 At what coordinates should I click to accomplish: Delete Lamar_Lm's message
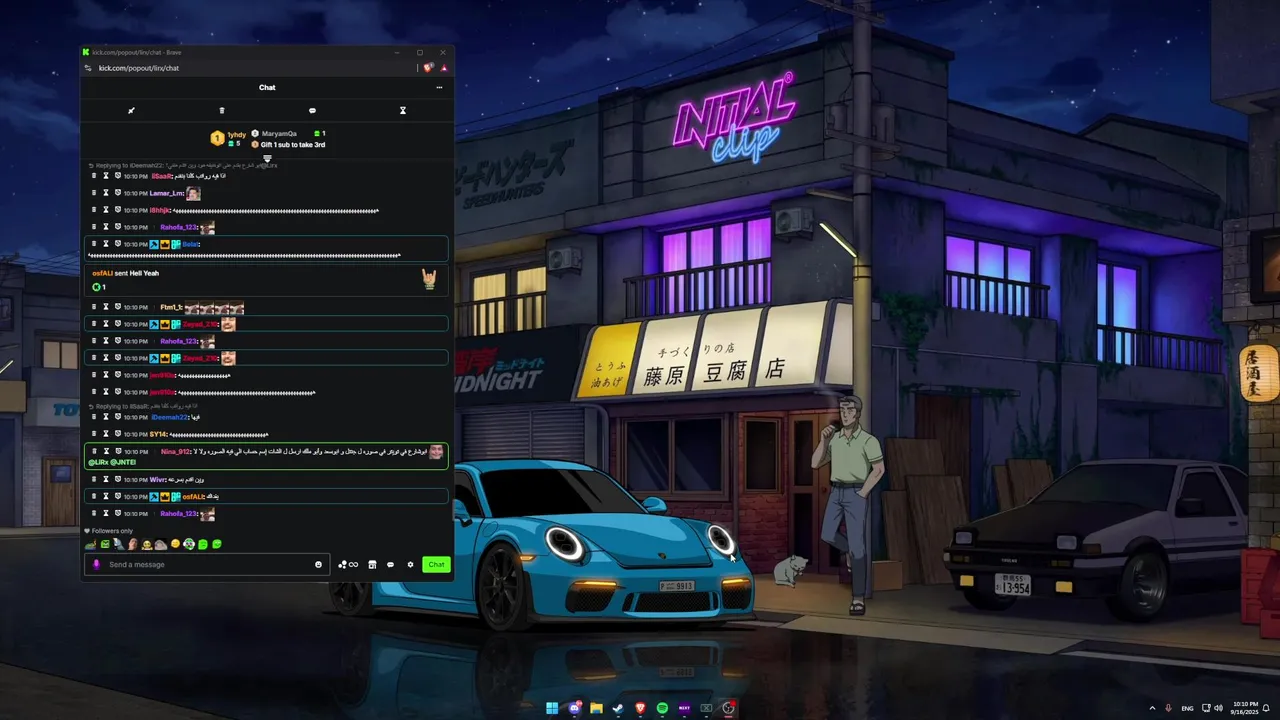(x=94, y=193)
